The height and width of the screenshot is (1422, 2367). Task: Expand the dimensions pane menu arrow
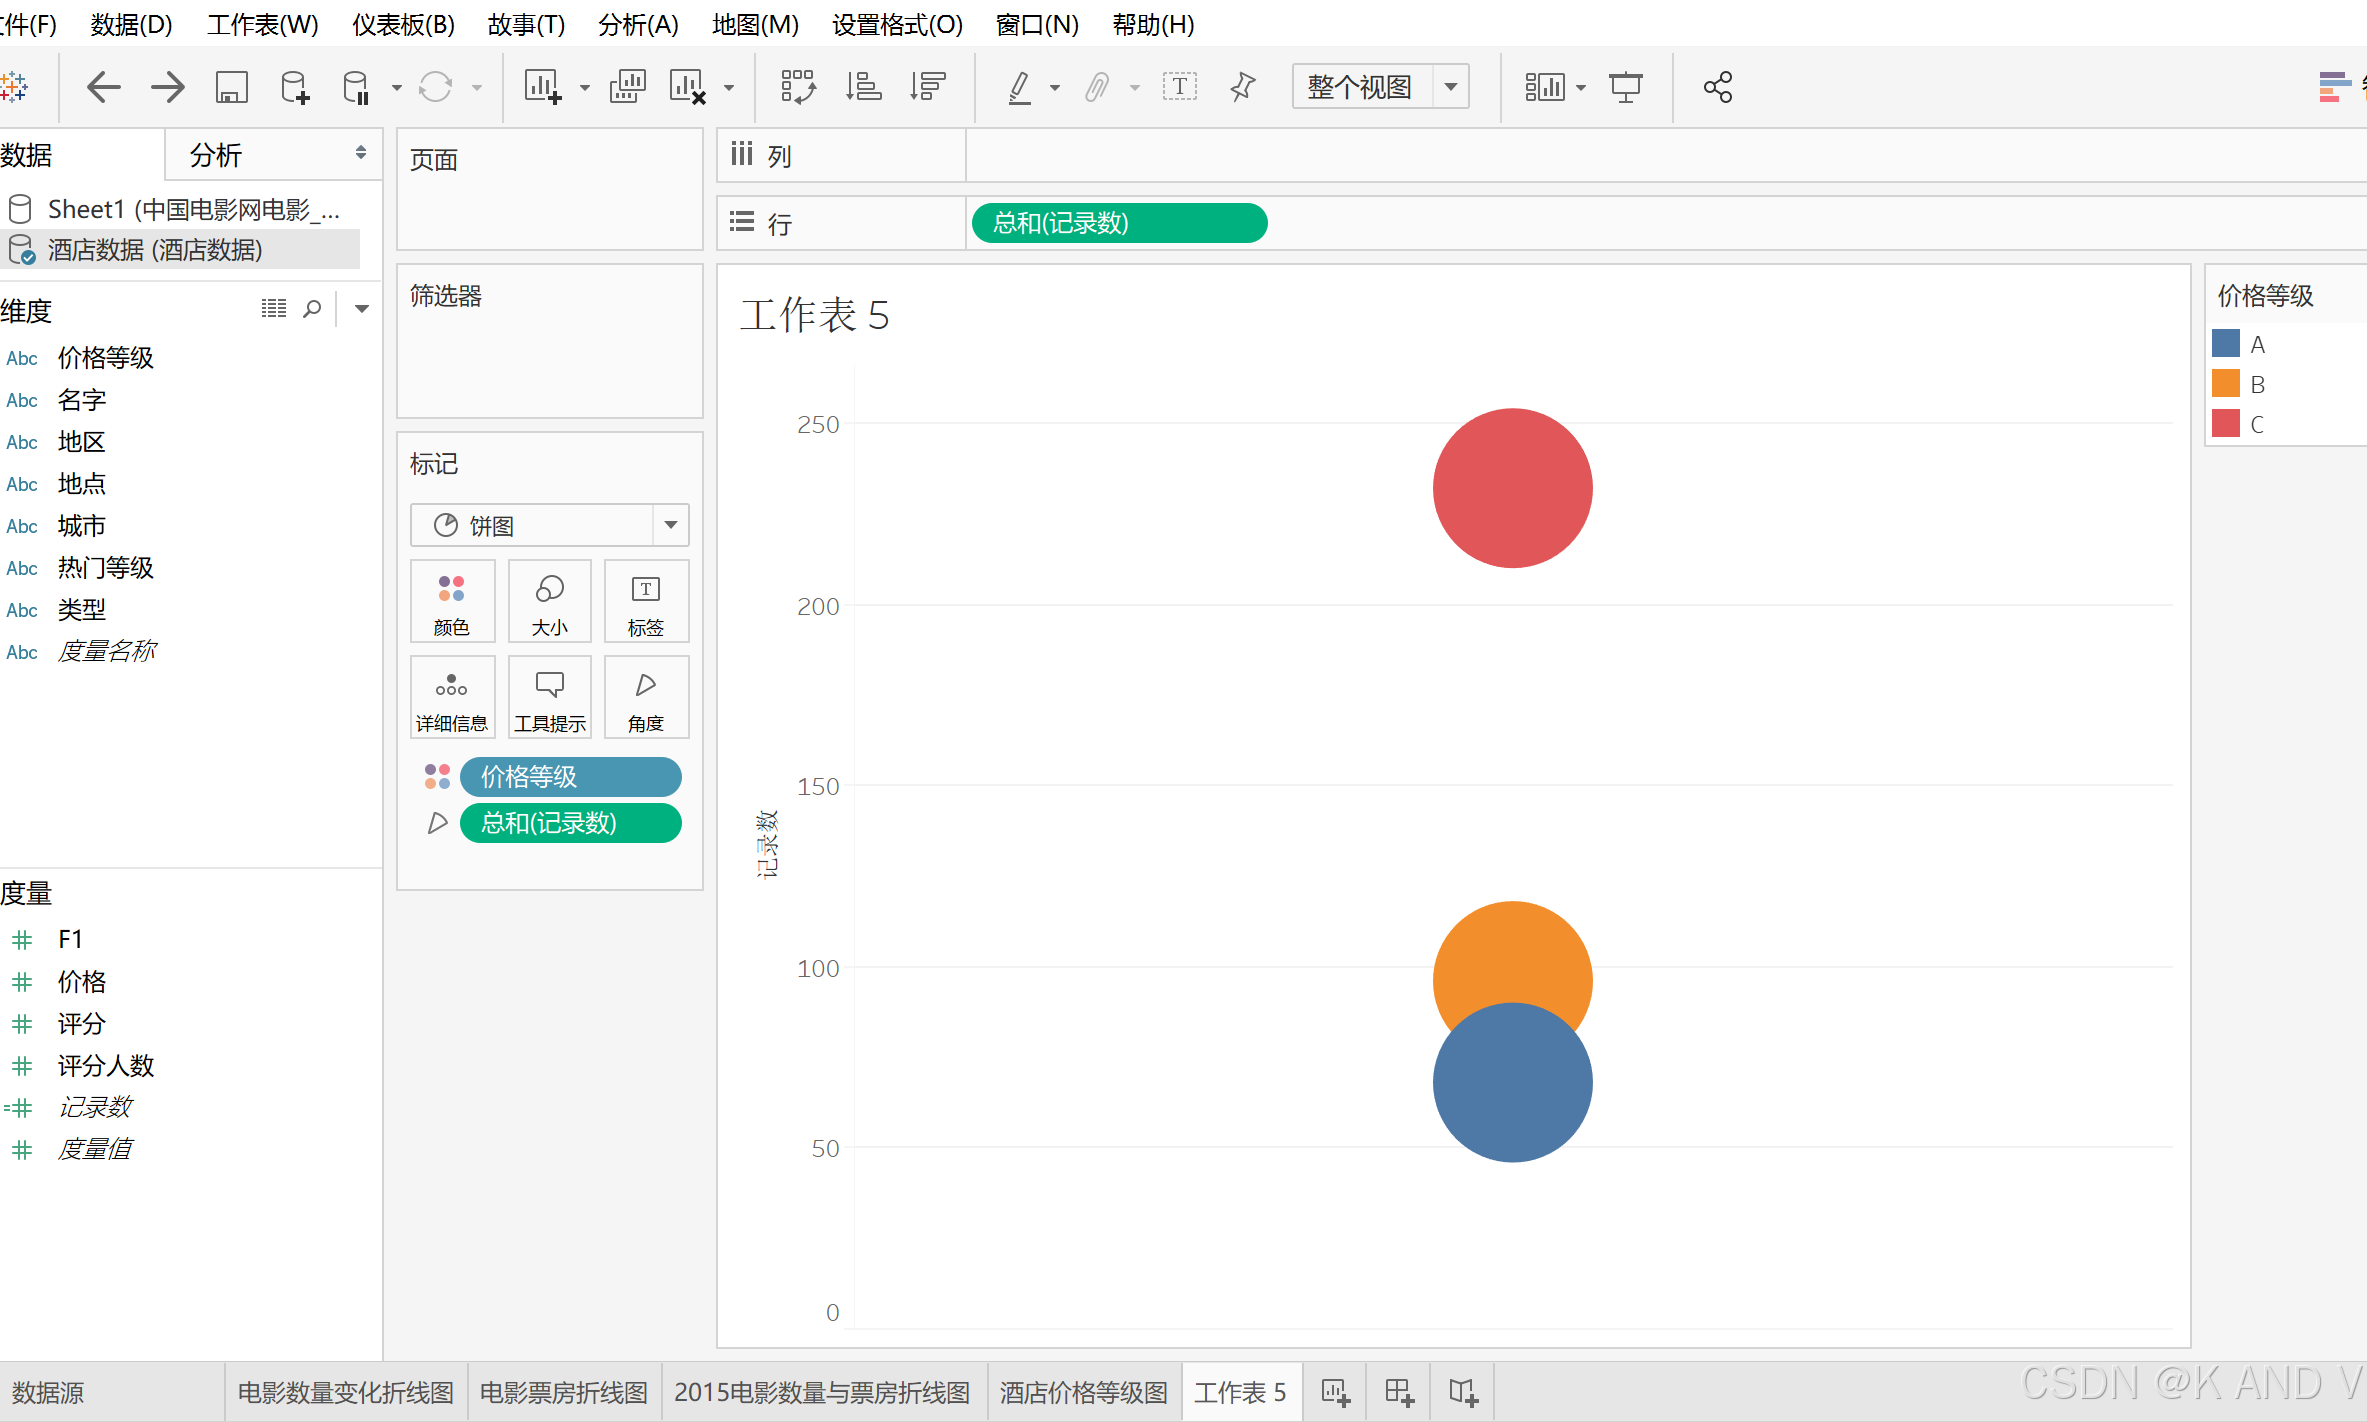click(x=362, y=309)
